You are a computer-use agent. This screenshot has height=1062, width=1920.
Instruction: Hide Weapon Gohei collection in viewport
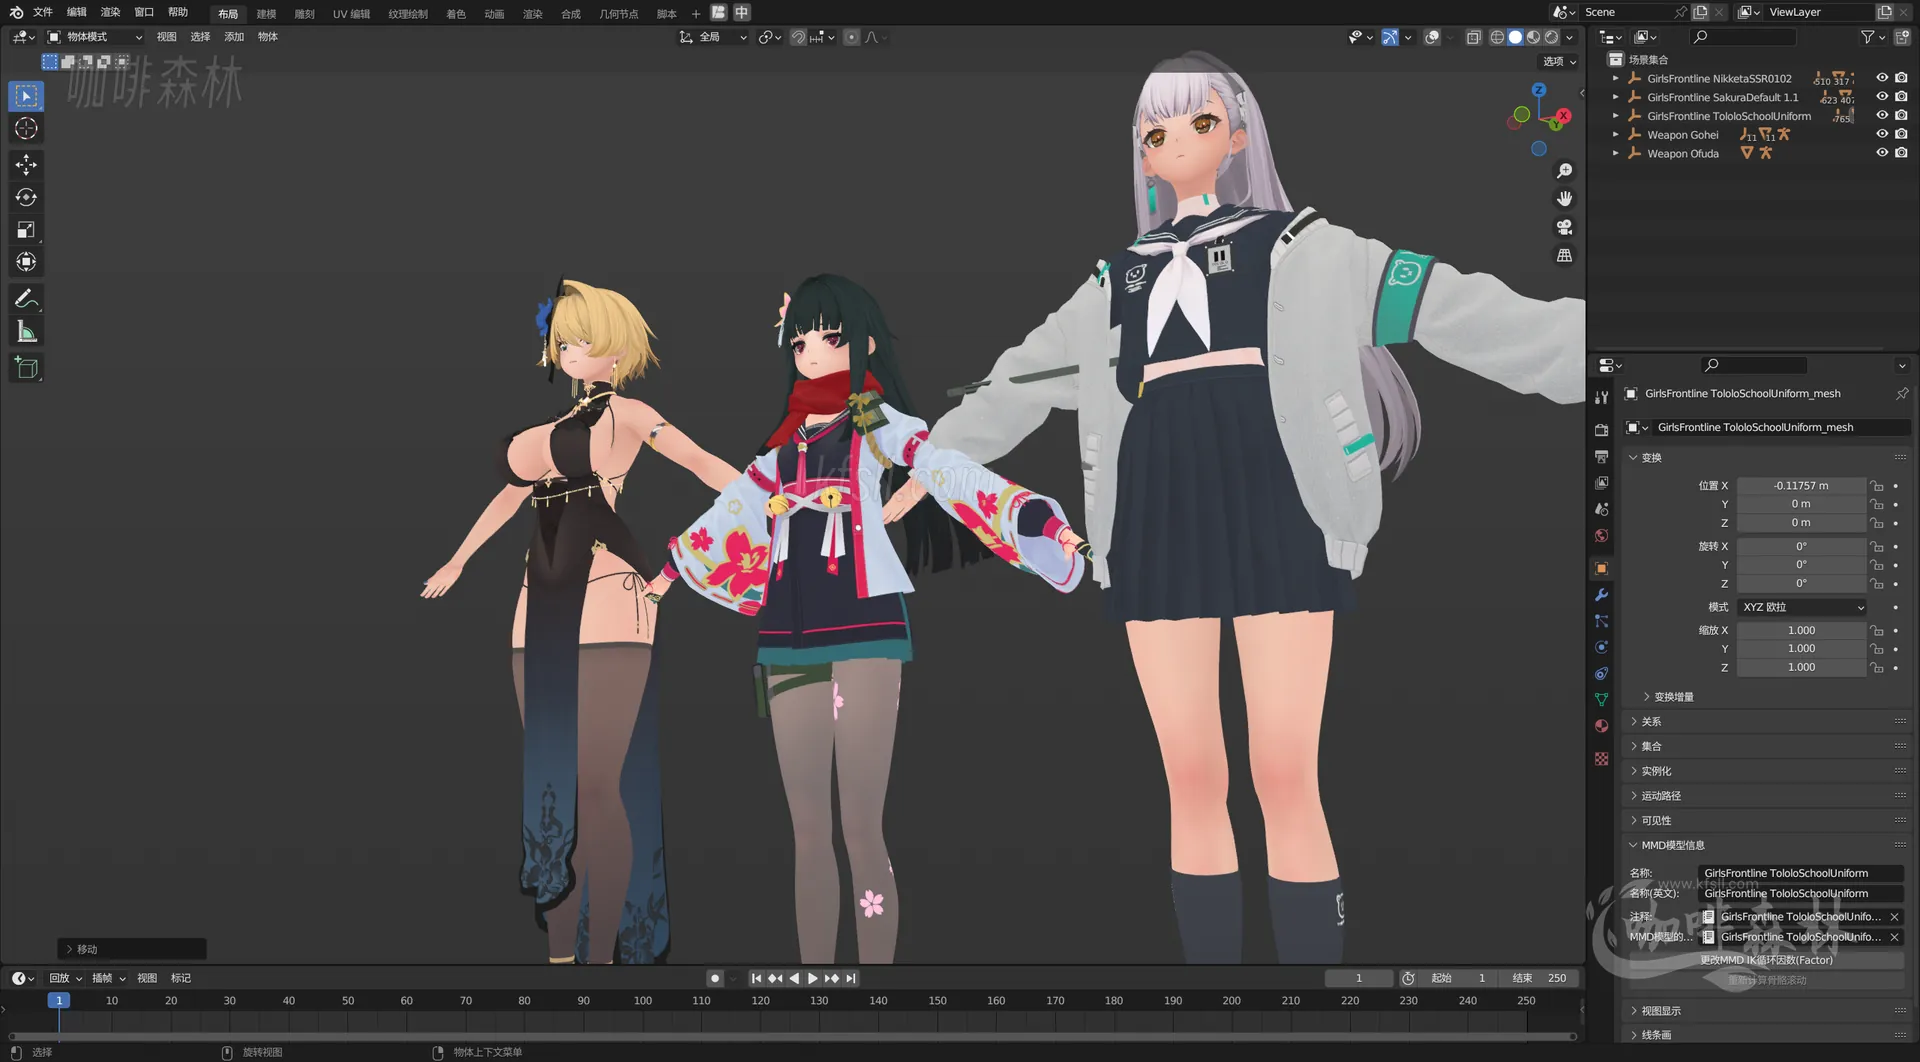pos(1883,135)
